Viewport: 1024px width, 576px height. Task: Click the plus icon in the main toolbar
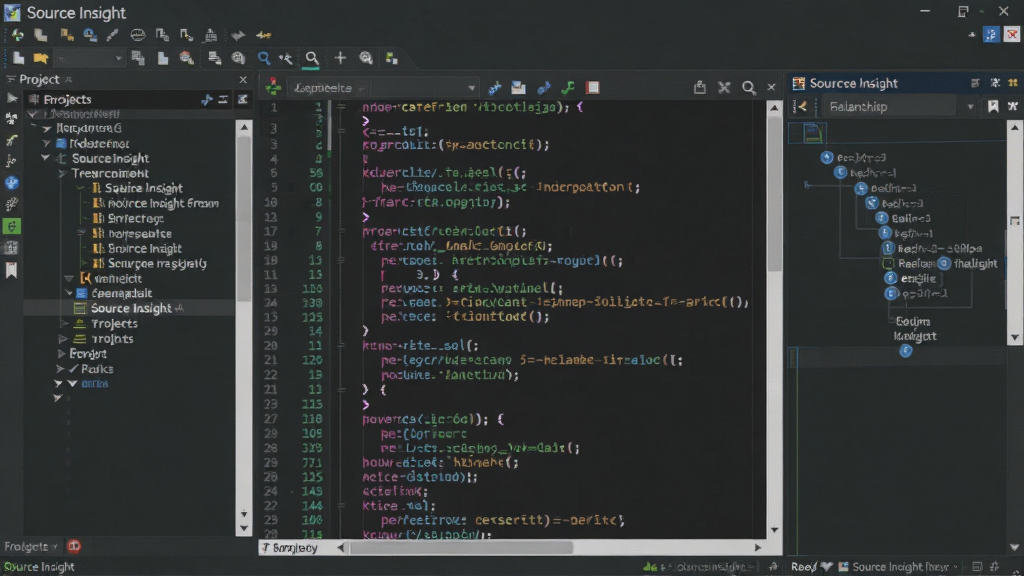click(340, 58)
